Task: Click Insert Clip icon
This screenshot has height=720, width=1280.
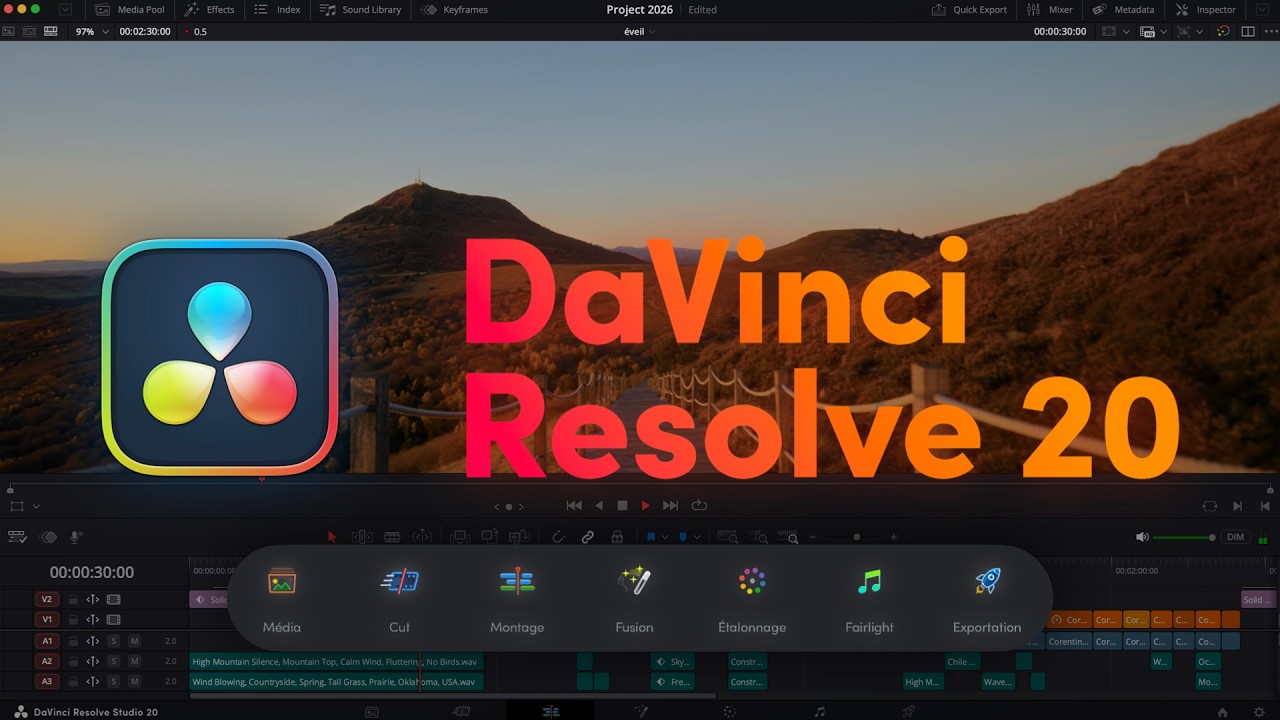Action: [459, 537]
